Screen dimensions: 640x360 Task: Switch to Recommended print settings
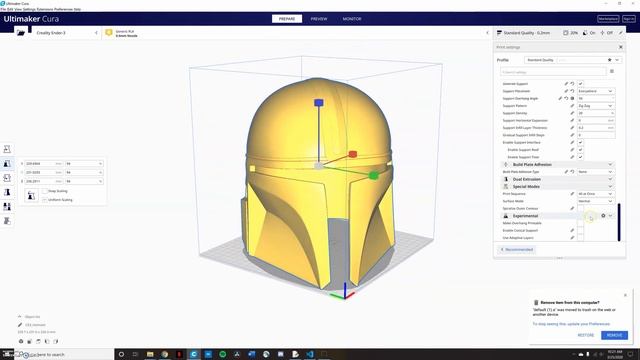click(517, 249)
